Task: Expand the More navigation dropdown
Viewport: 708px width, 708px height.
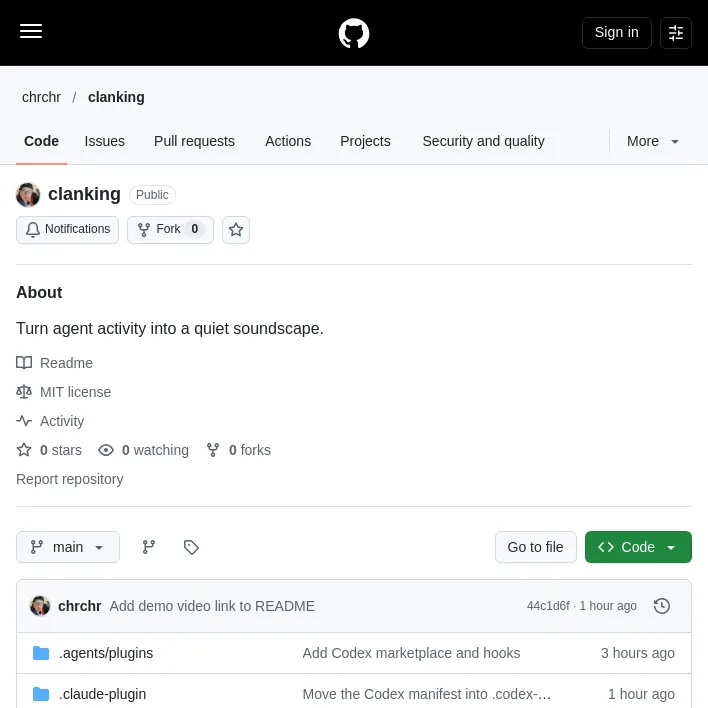Action: pos(652,141)
